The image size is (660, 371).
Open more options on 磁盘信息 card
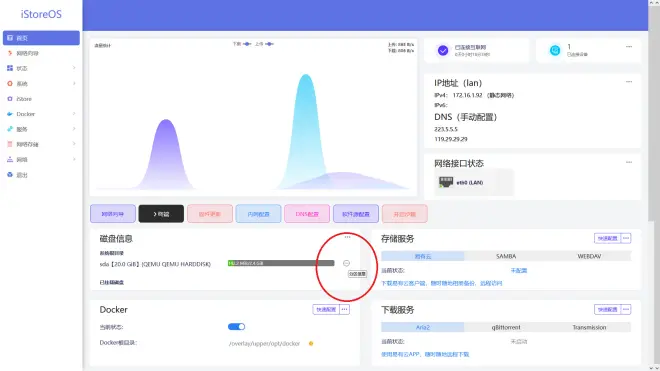pyautogui.click(x=347, y=237)
